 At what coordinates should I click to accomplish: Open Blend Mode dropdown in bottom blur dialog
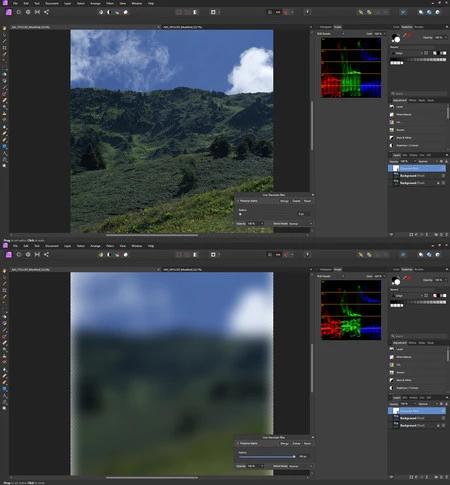point(300,466)
